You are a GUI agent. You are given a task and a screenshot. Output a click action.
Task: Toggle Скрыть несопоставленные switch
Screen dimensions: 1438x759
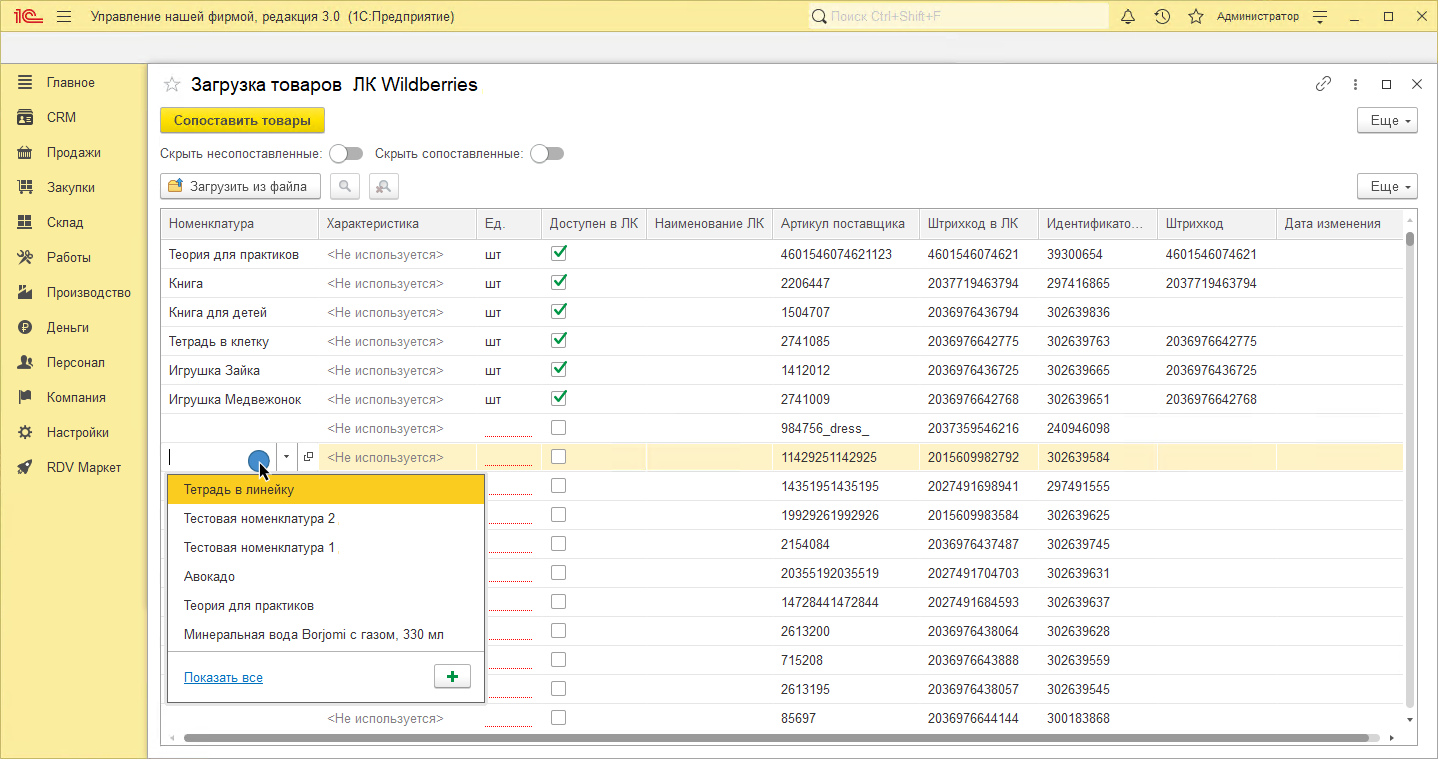pyautogui.click(x=346, y=154)
